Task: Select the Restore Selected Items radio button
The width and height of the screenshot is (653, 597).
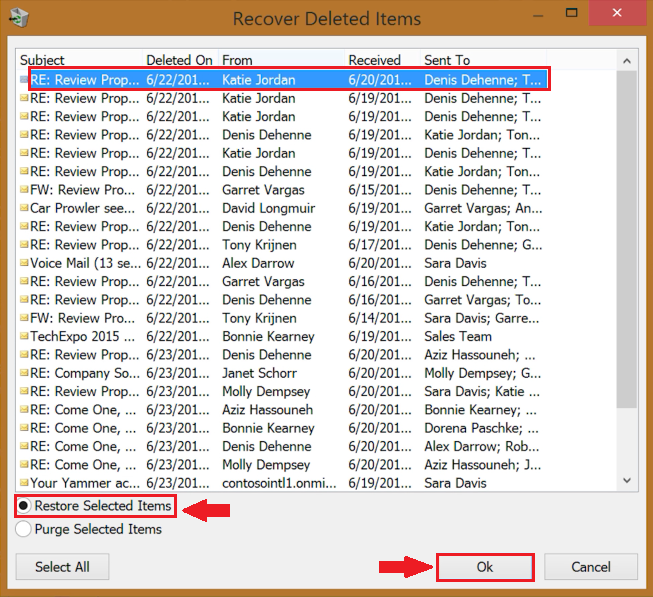Action: 23,506
